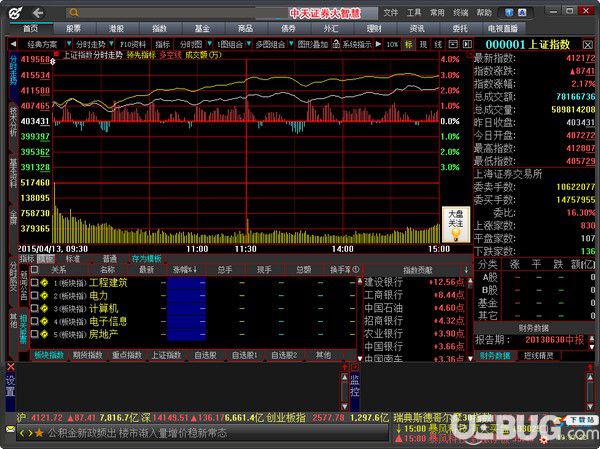This screenshot has width=600, height=449.
Task: Check the box for 工程建筑 row
Action: click(x=34, y=282)
